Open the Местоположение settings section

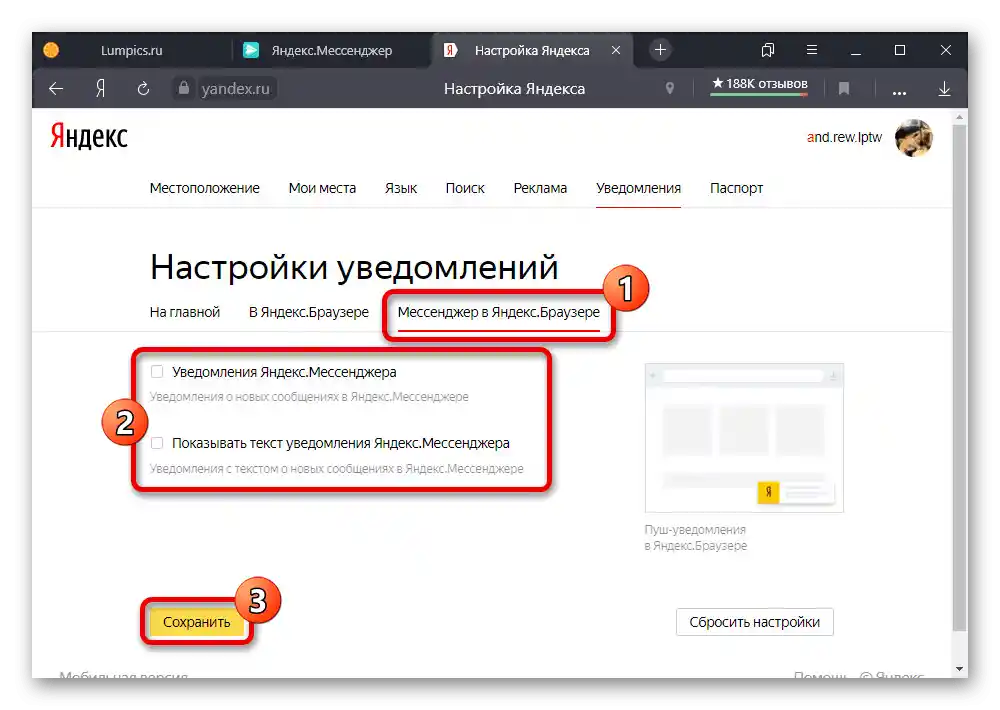[x=205, y=188]
